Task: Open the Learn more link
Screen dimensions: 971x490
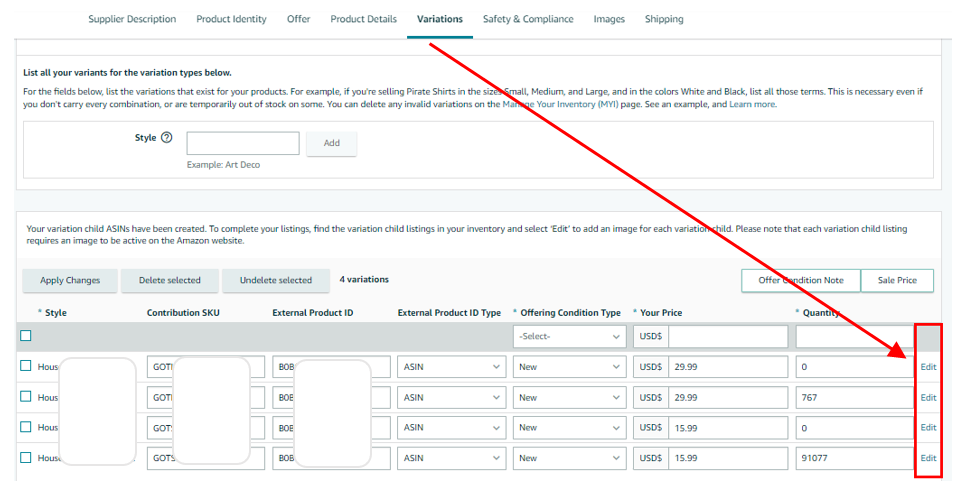Action: tap(752, 104)
